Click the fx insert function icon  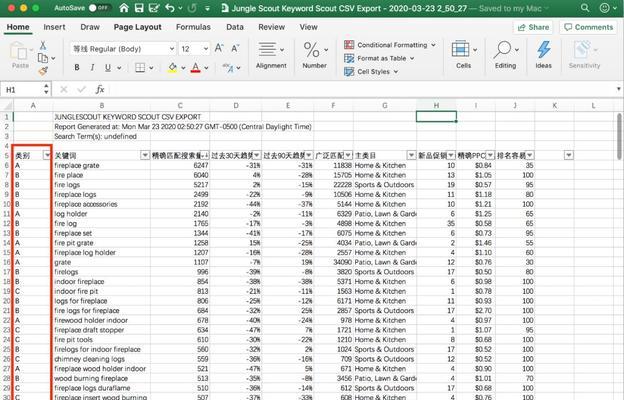(100, 90)
